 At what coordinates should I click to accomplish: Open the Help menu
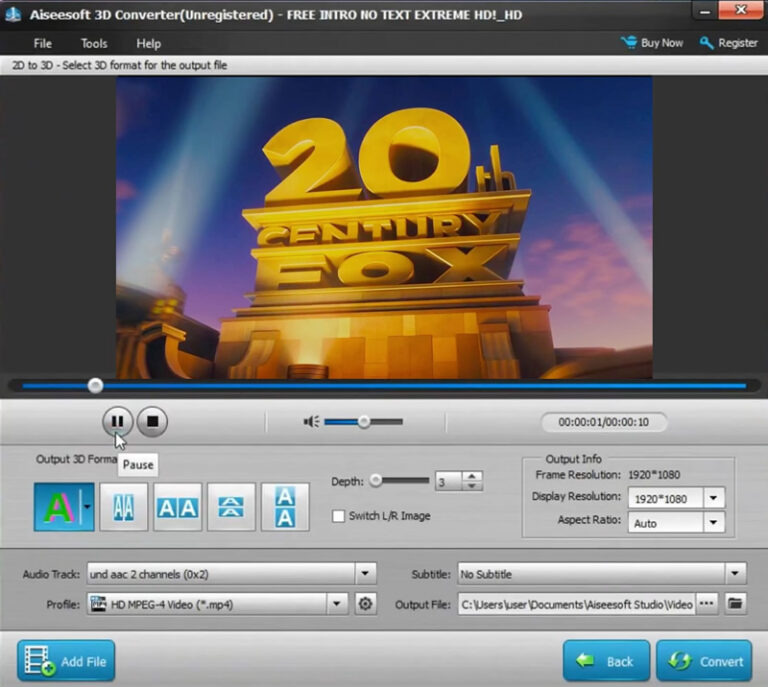pos(148,44)
